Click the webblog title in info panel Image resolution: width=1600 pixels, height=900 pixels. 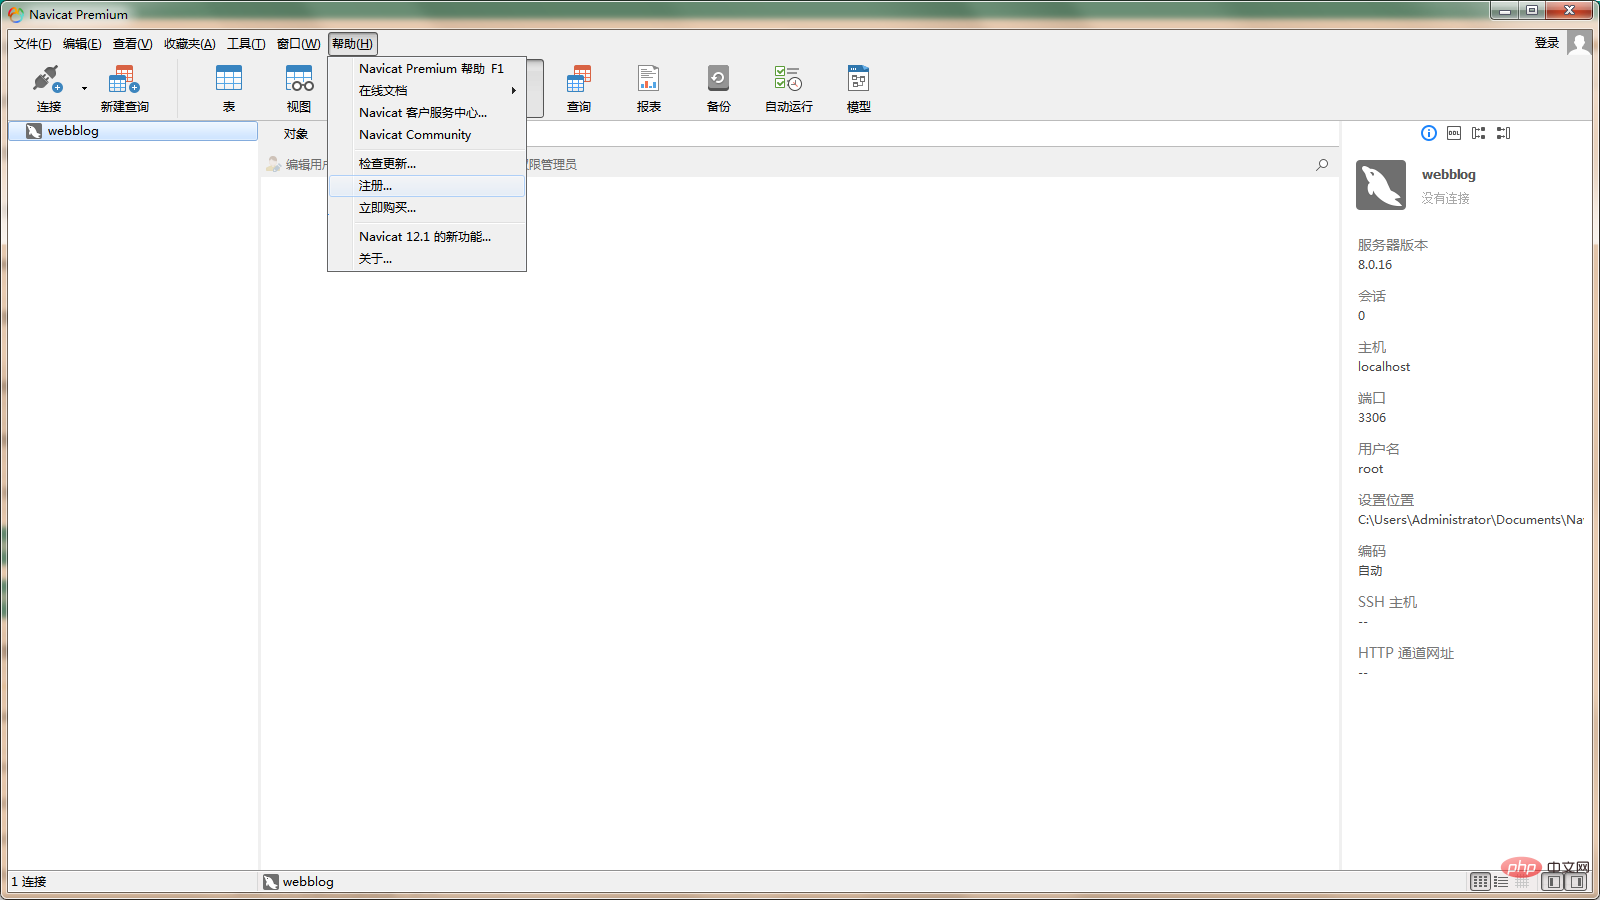[x=1449, y=175]
